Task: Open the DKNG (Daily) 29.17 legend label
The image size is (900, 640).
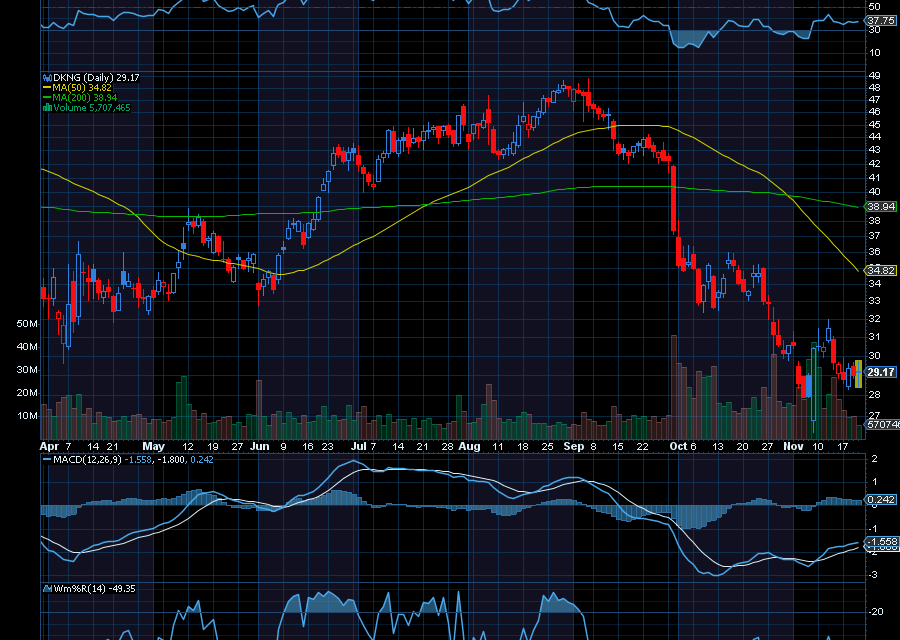Action: [x=95, y=75]
